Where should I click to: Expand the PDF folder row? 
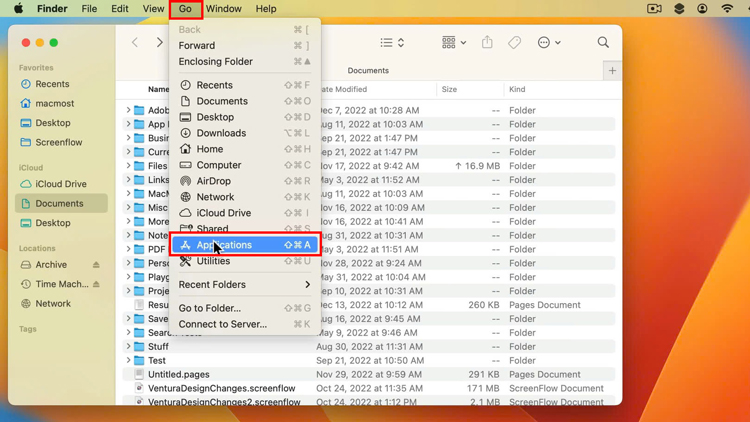[128, 249]
